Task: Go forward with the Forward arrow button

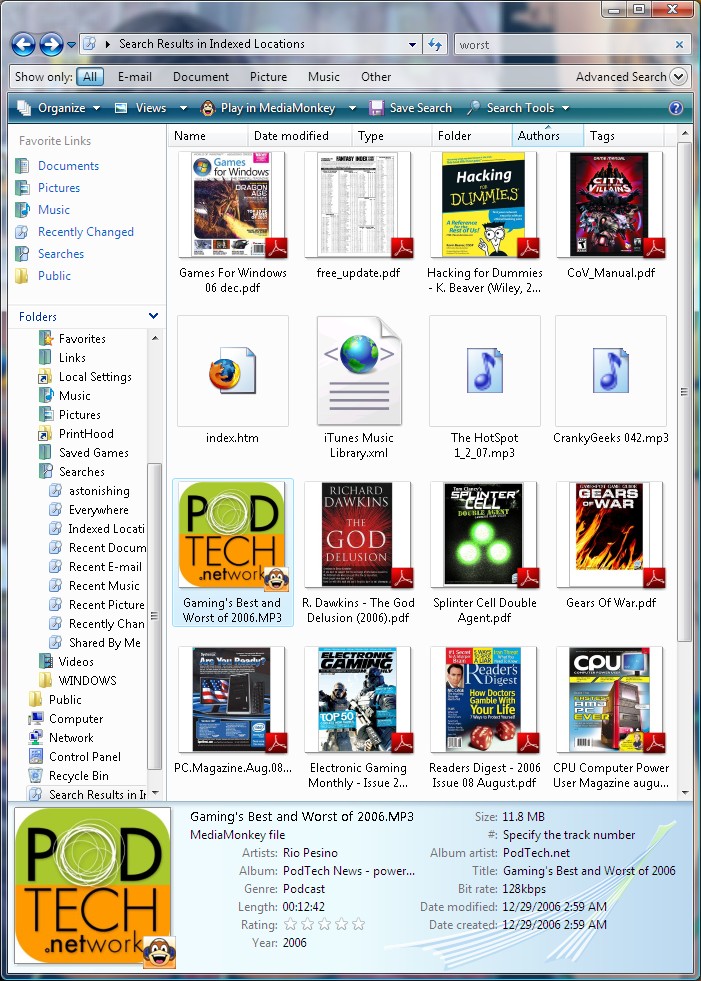Action: 51,44
